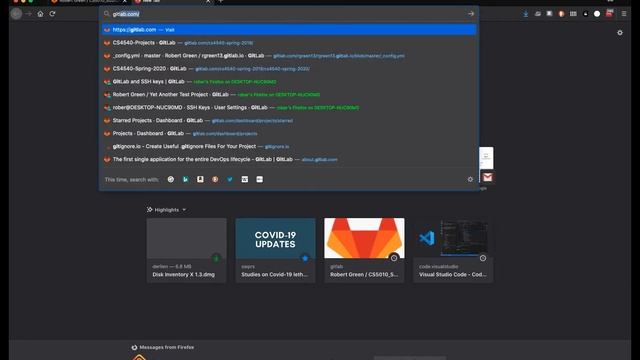640x360 pixels.
Task: Expand the Highlights section dropdown
Action: pos(184,210)
